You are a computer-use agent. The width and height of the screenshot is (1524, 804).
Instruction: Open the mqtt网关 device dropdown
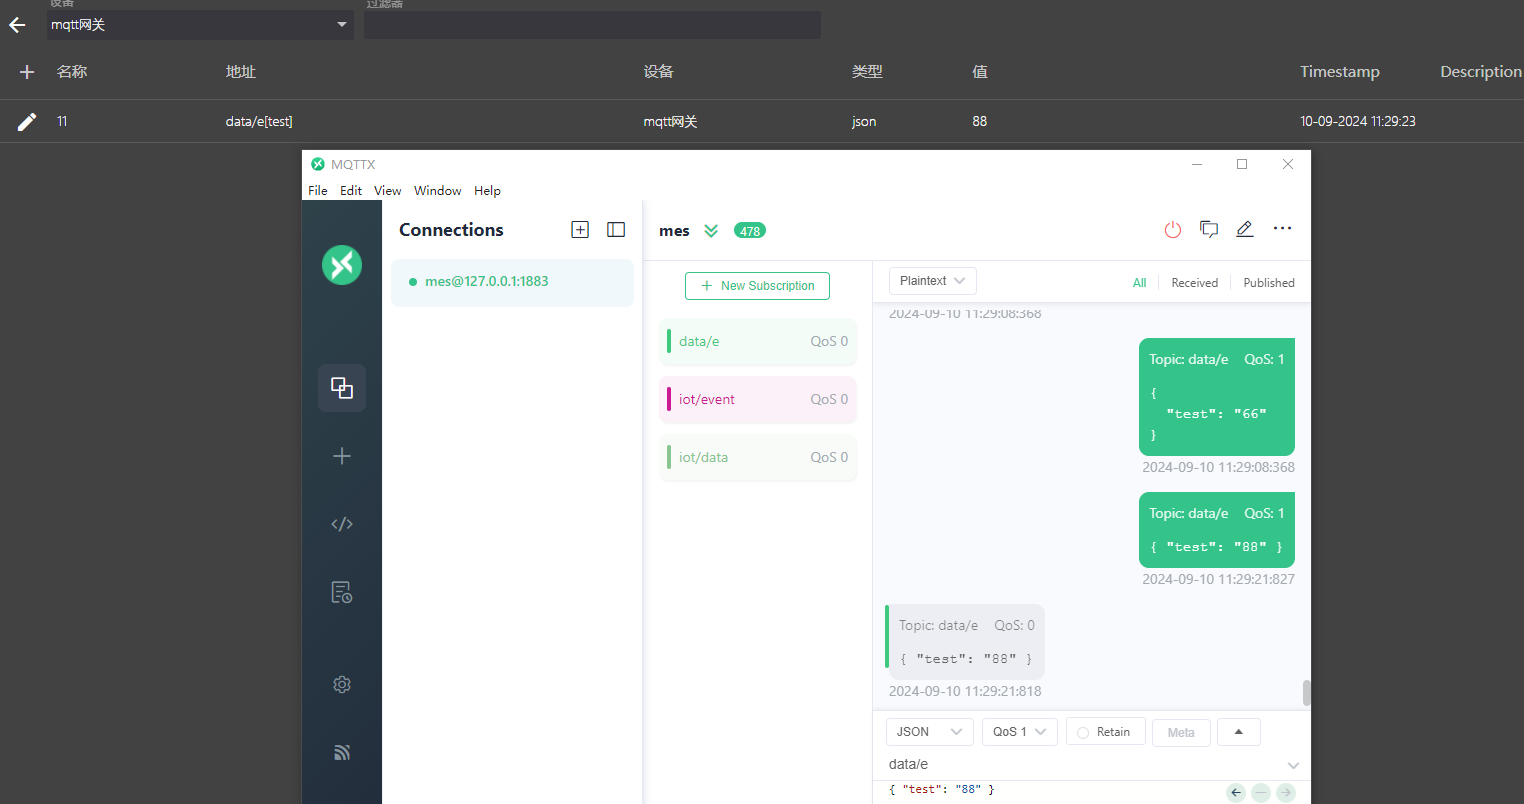(200, 25)
